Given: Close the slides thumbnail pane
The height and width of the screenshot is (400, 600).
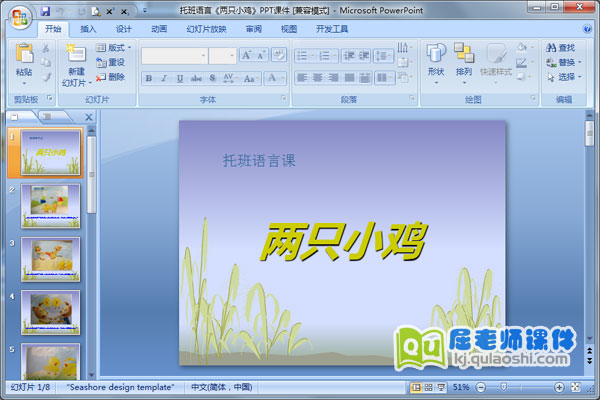Looking at the screenshot, I should [x=89, y=117].
